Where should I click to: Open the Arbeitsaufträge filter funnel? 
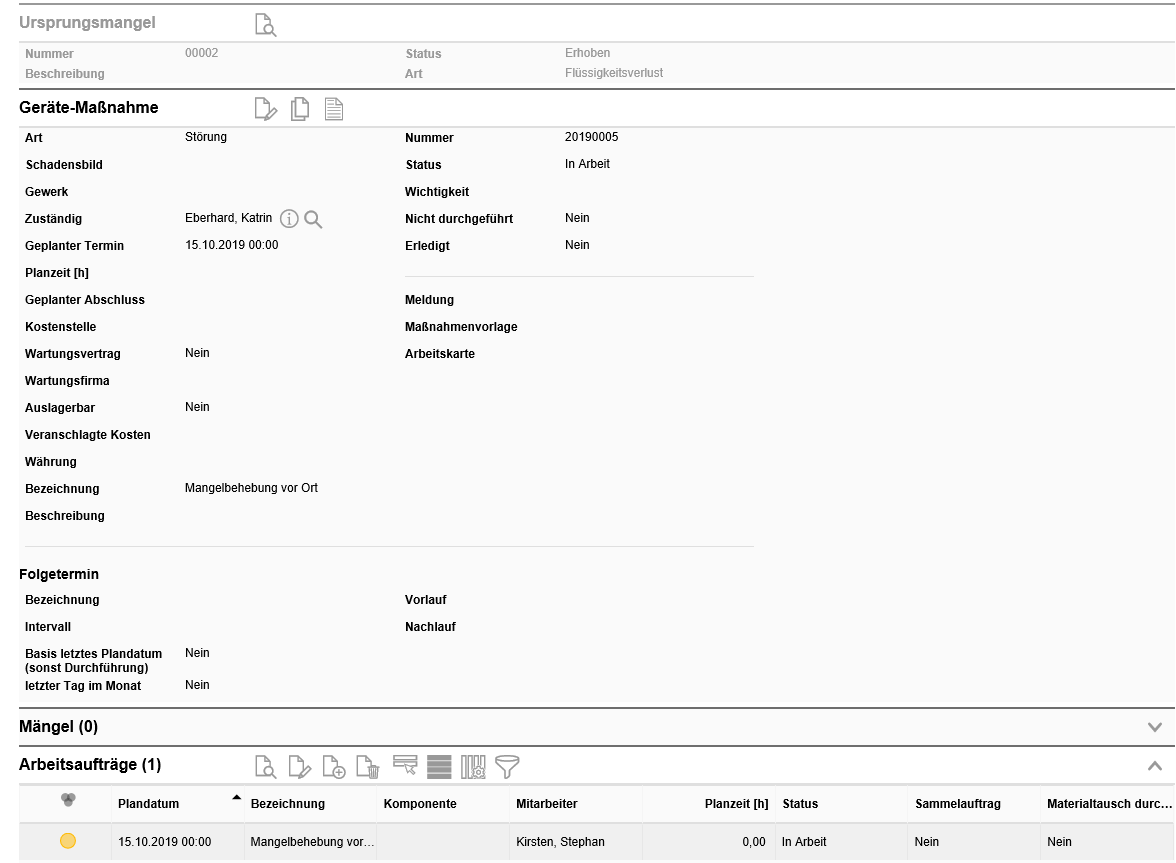tap(508, 767)
